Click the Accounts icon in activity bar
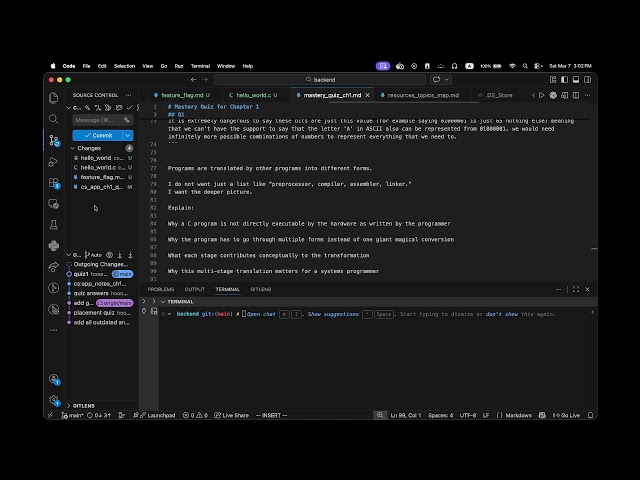The height and width of the screenshot is (480, 640). coord(53,379)
